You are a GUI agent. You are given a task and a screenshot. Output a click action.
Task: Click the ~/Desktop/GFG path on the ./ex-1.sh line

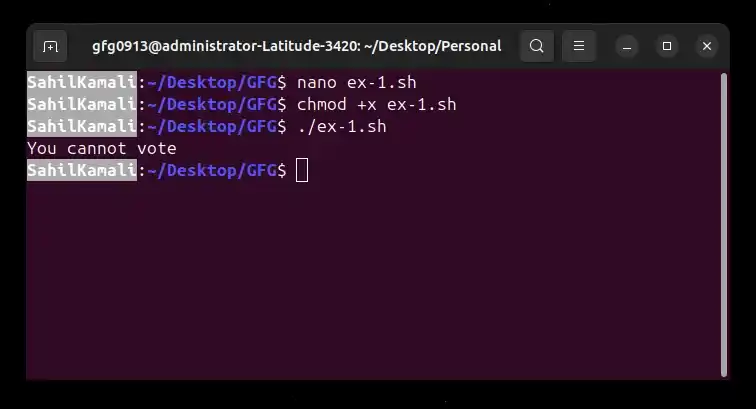pos(212,127)
